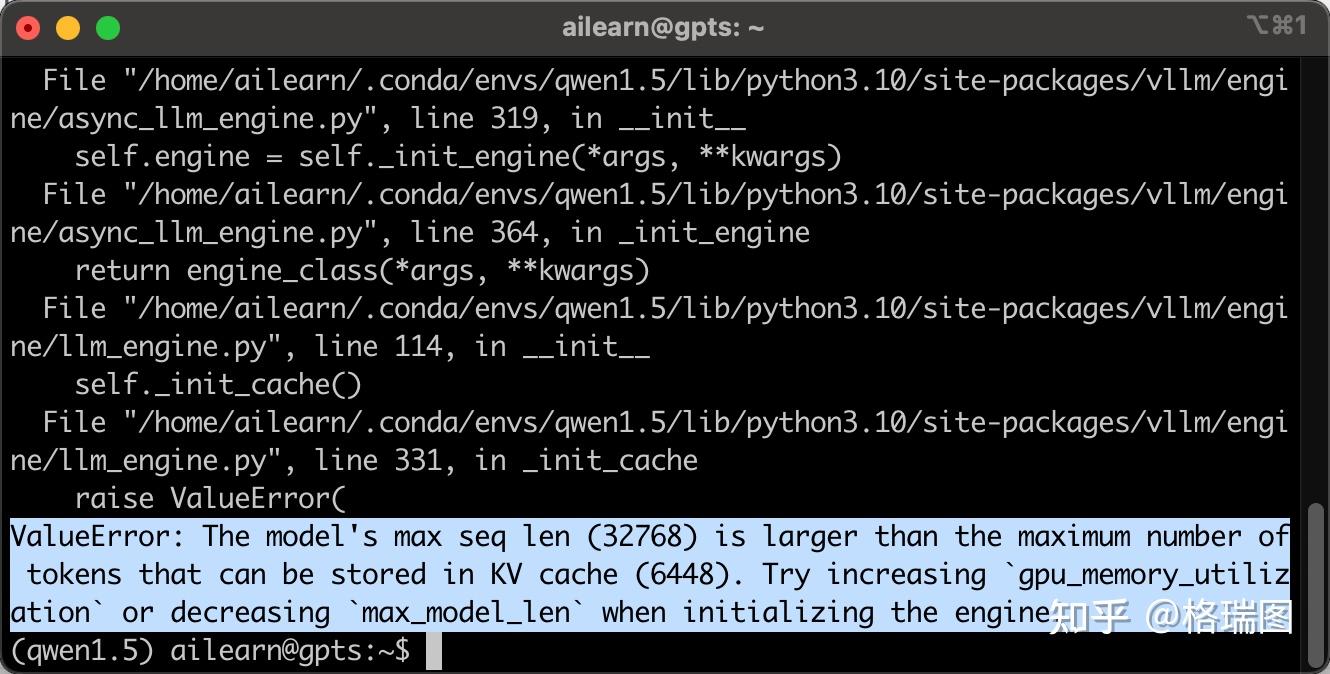Click the block cursor at the prompt

[433, 651]
